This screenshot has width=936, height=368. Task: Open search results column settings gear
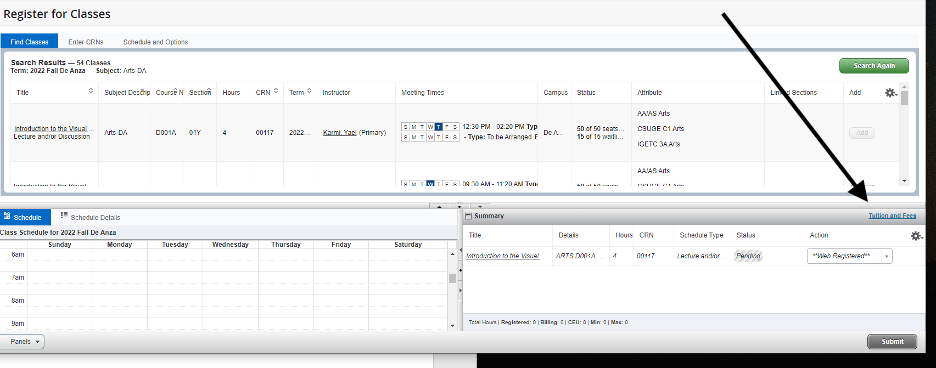890,93
